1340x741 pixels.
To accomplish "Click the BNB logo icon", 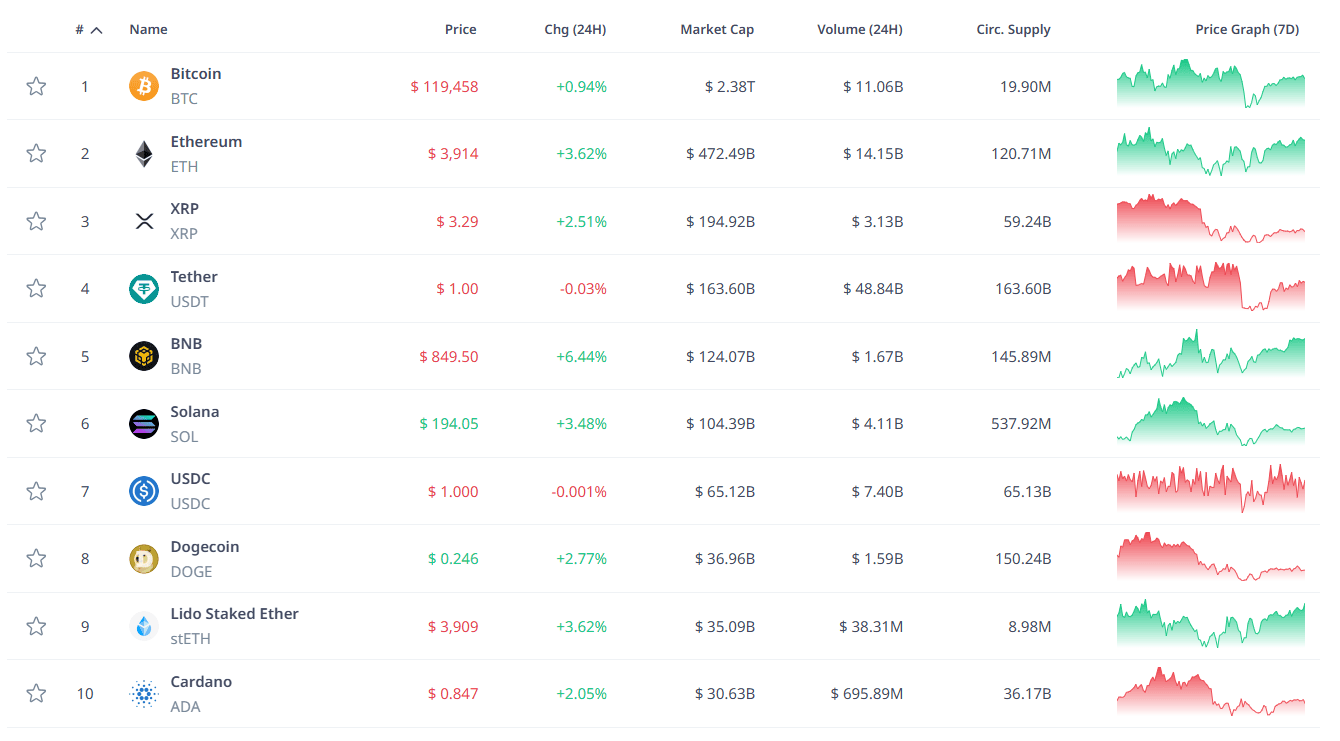I will [x=144, y=356].
